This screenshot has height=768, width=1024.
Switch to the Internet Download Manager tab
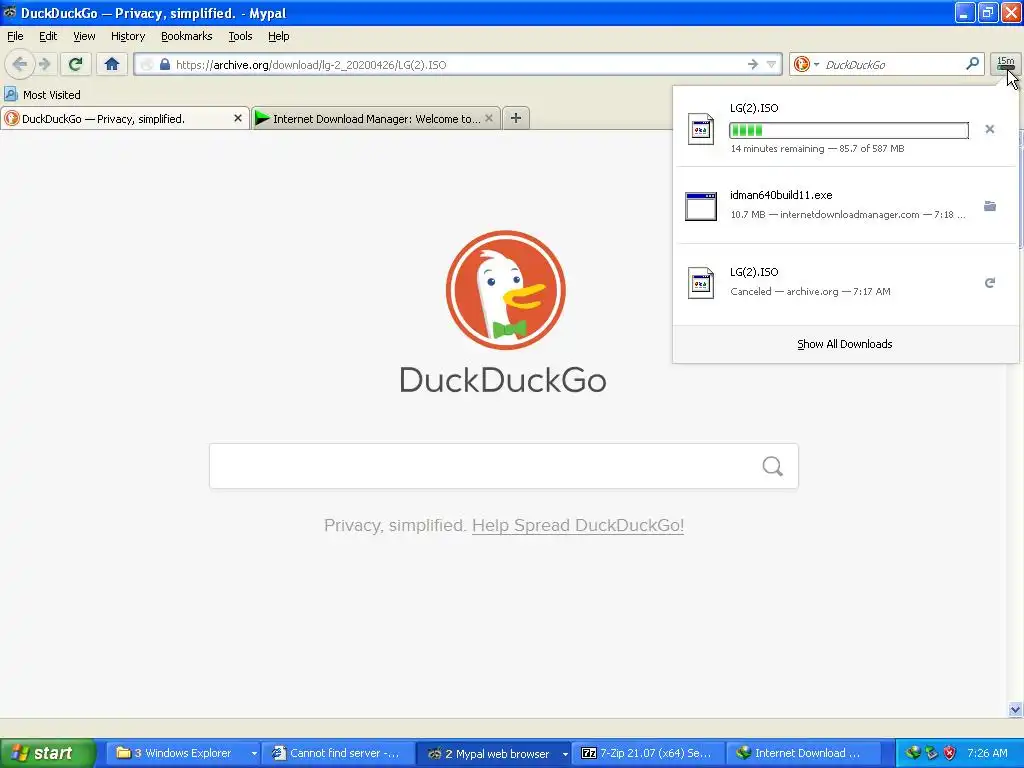[x=376, y=118]
